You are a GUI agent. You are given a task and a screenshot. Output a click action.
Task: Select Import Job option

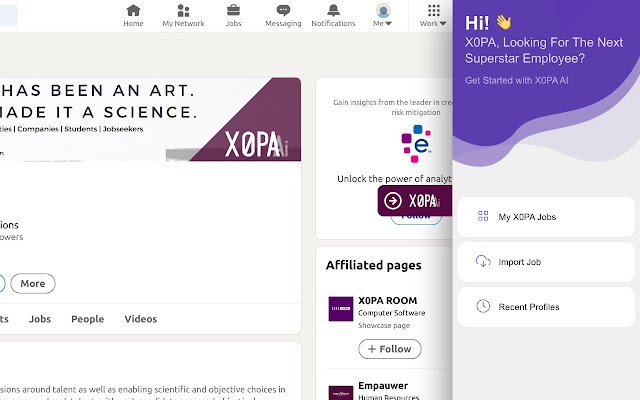[546, 262]
